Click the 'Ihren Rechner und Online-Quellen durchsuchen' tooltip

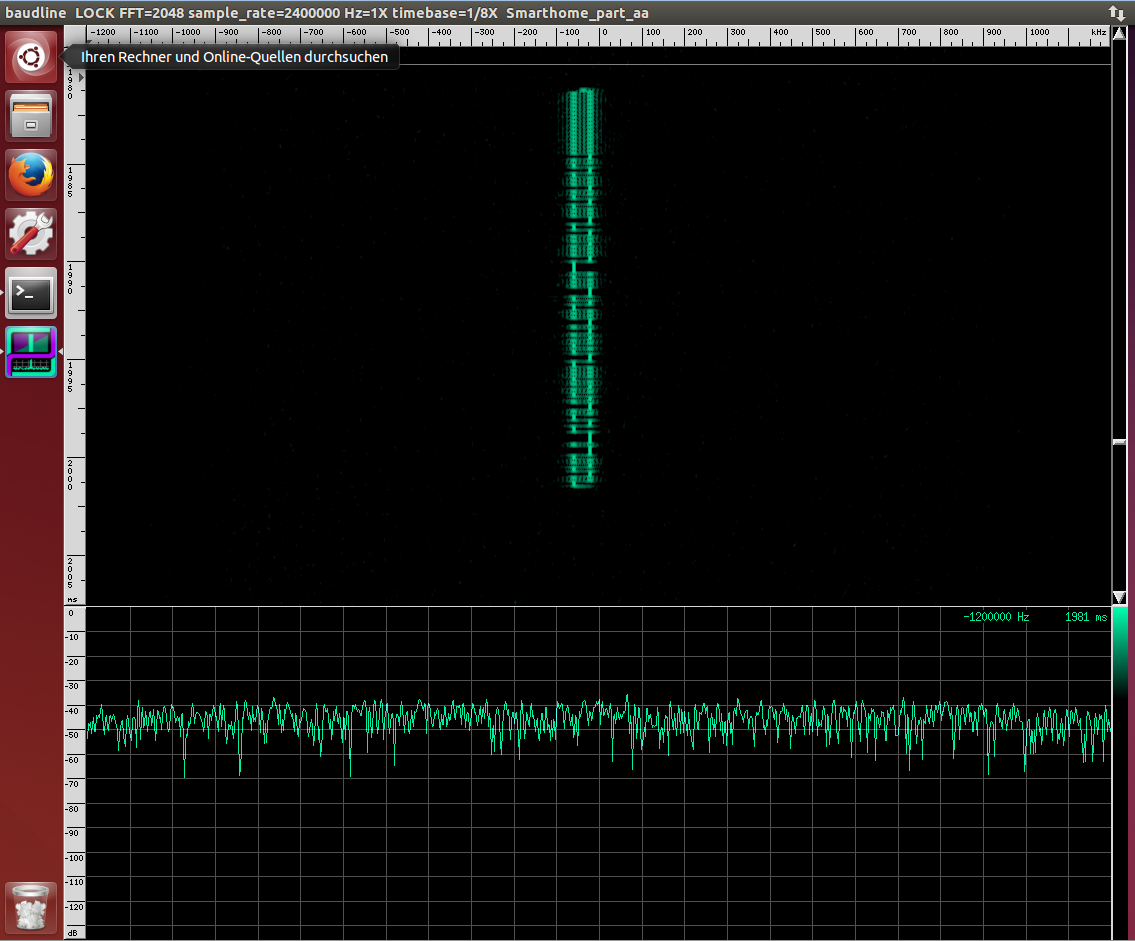pos(234,56)
